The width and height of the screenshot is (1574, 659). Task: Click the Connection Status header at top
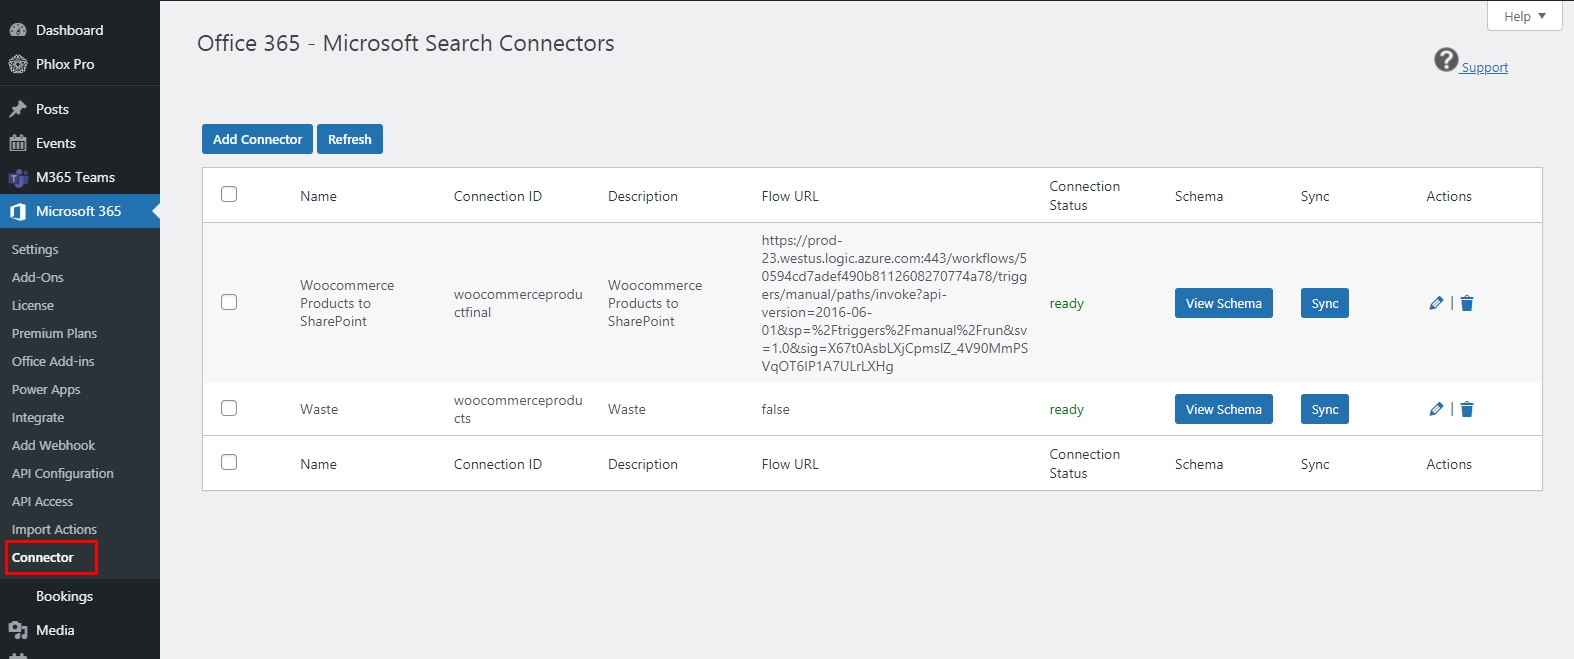click(x=1085, y=196)
